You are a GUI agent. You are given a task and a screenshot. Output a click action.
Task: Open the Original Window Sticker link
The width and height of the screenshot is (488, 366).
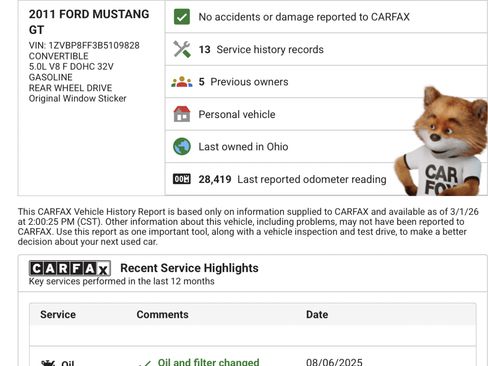click(77, 99)
